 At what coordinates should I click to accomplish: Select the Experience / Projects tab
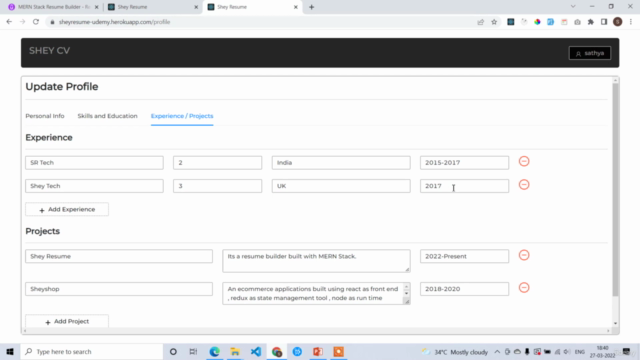click(x=182, y=116)
